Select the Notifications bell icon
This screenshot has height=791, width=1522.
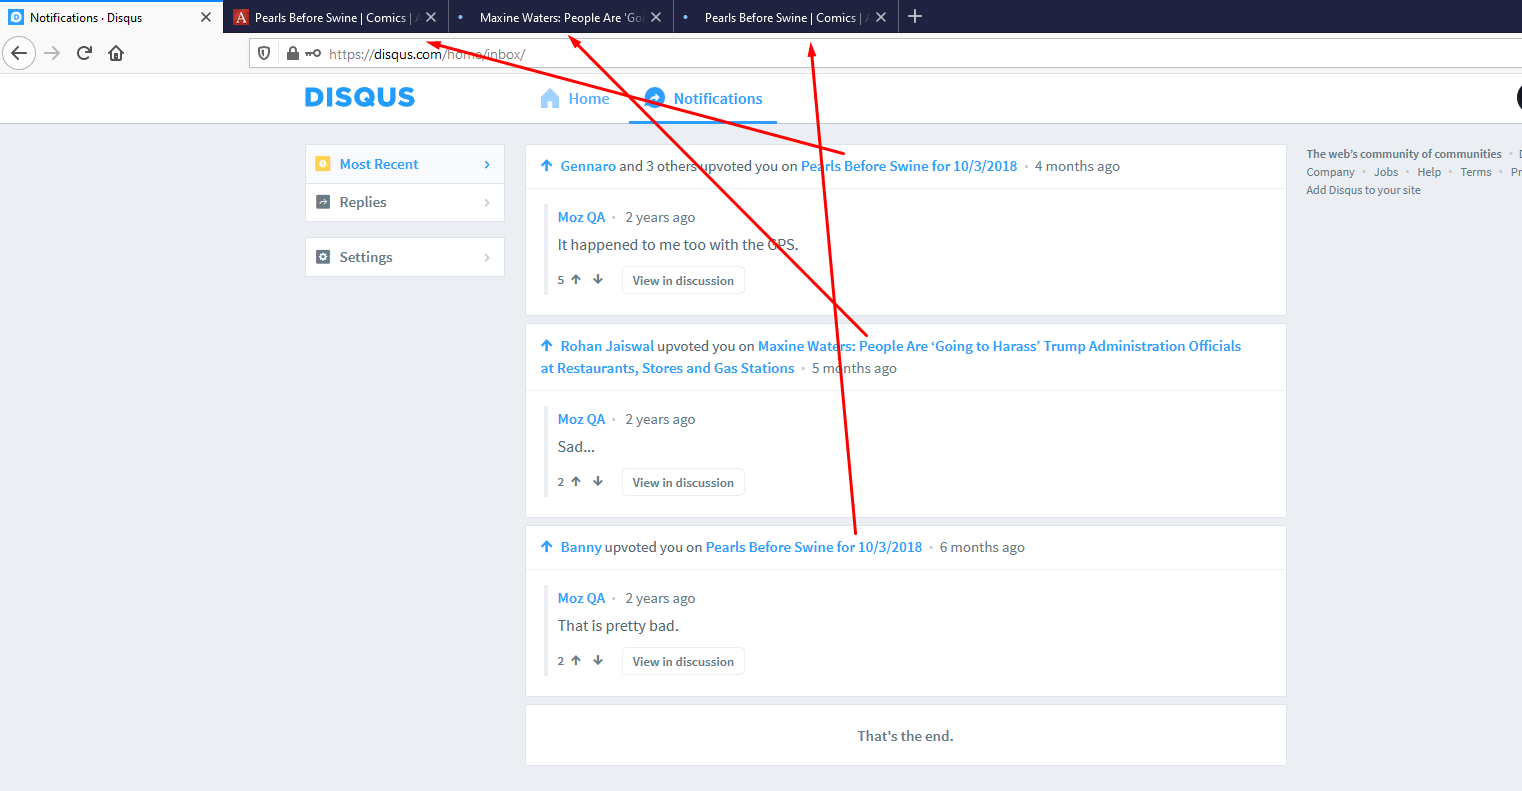tap(653, 97)
